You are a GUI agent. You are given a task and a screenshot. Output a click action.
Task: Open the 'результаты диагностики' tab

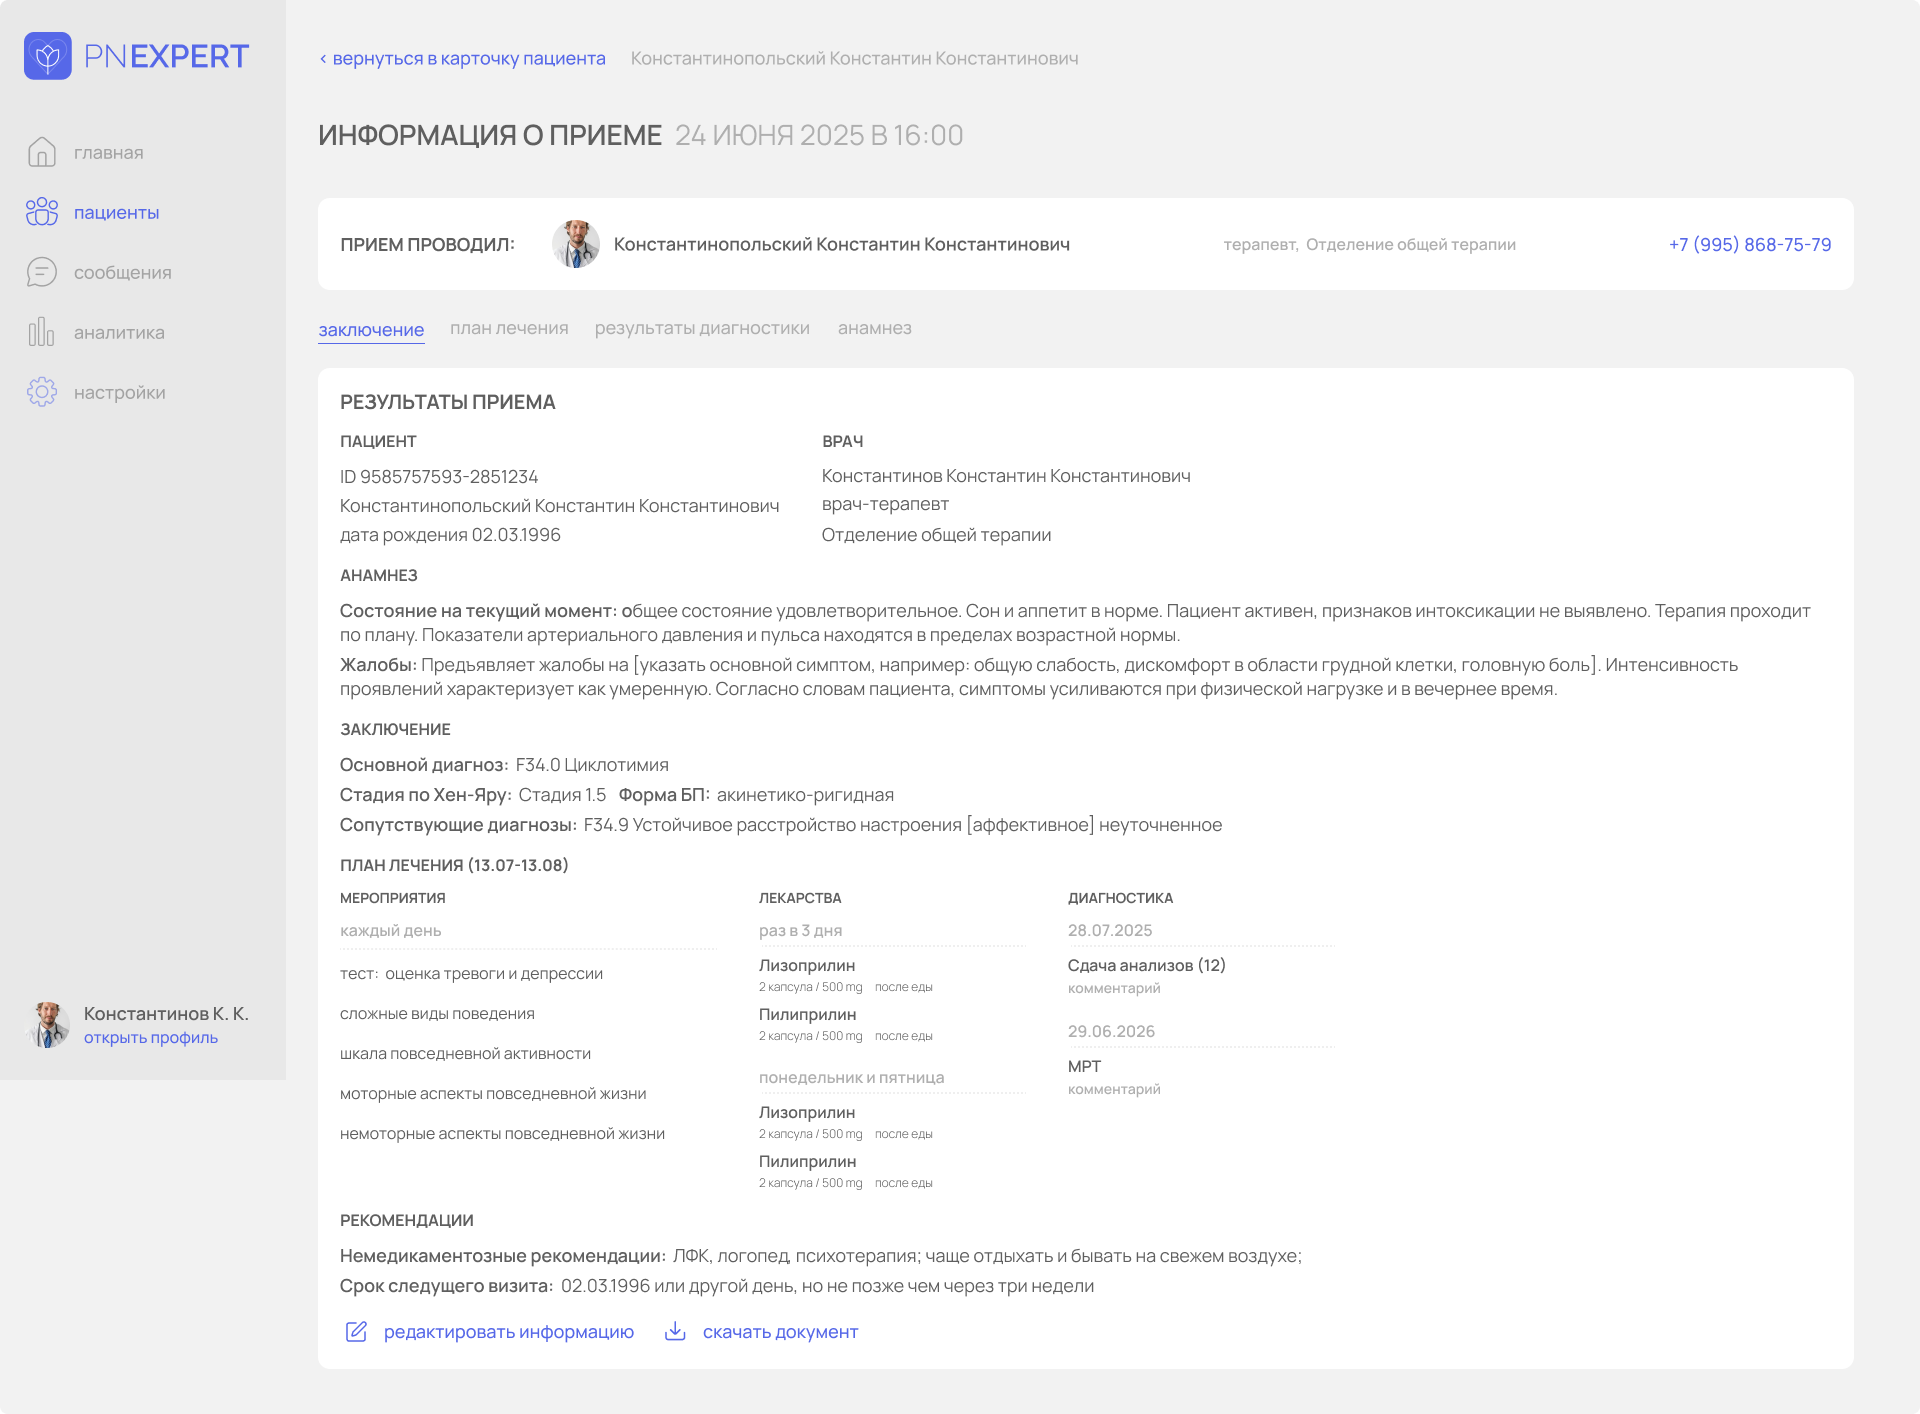pos(702,328)
